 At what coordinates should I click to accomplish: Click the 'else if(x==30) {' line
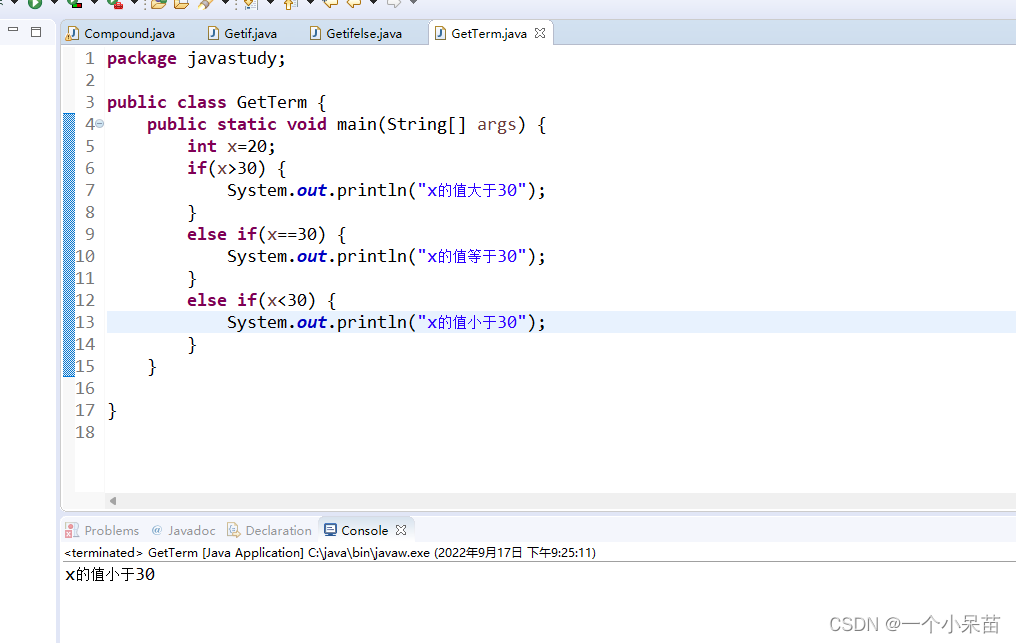(266, 234)
